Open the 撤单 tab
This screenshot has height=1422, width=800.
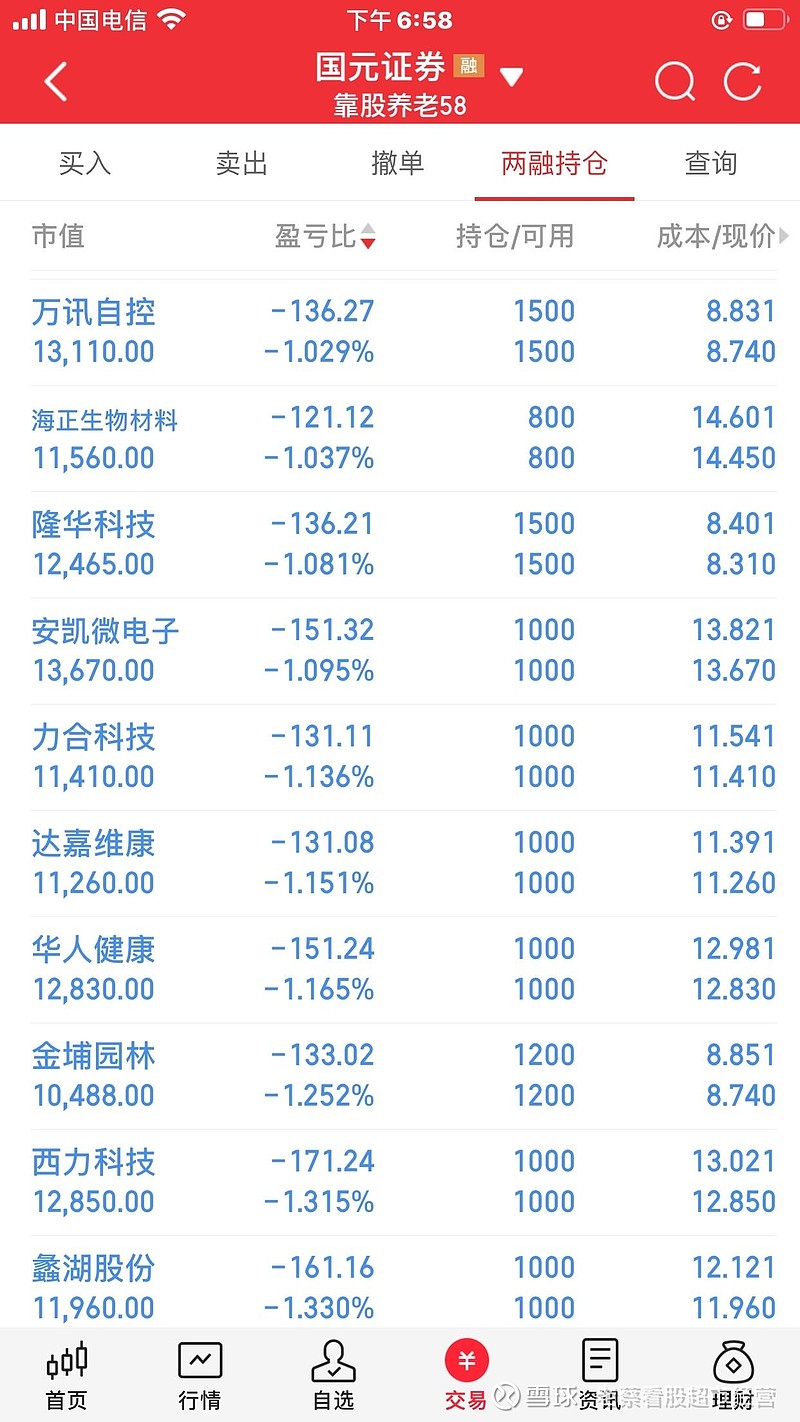pos(398,163)
